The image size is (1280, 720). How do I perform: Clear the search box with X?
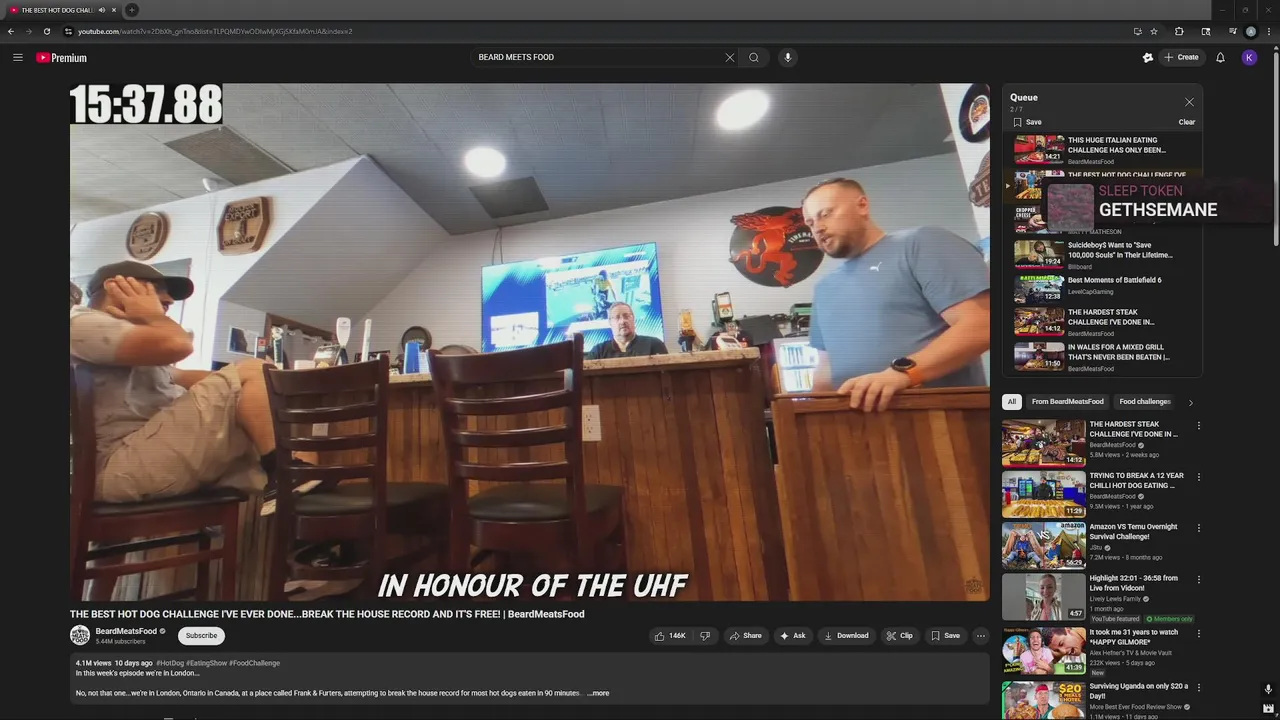730,57
